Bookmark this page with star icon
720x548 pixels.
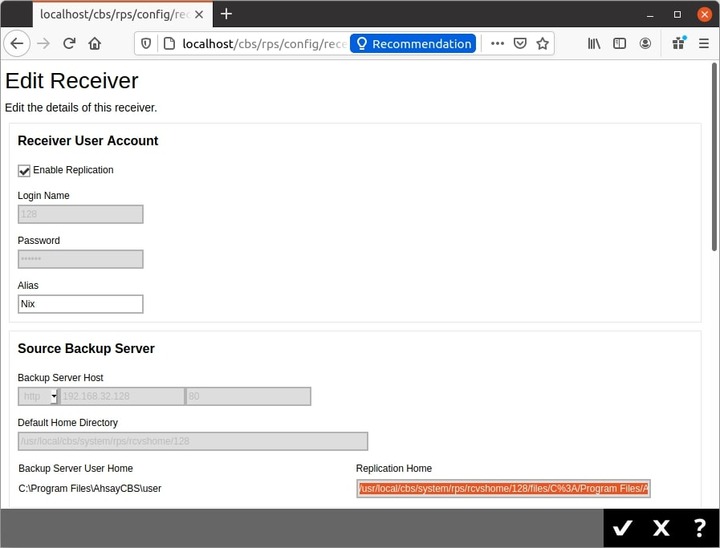coord(543,44)
